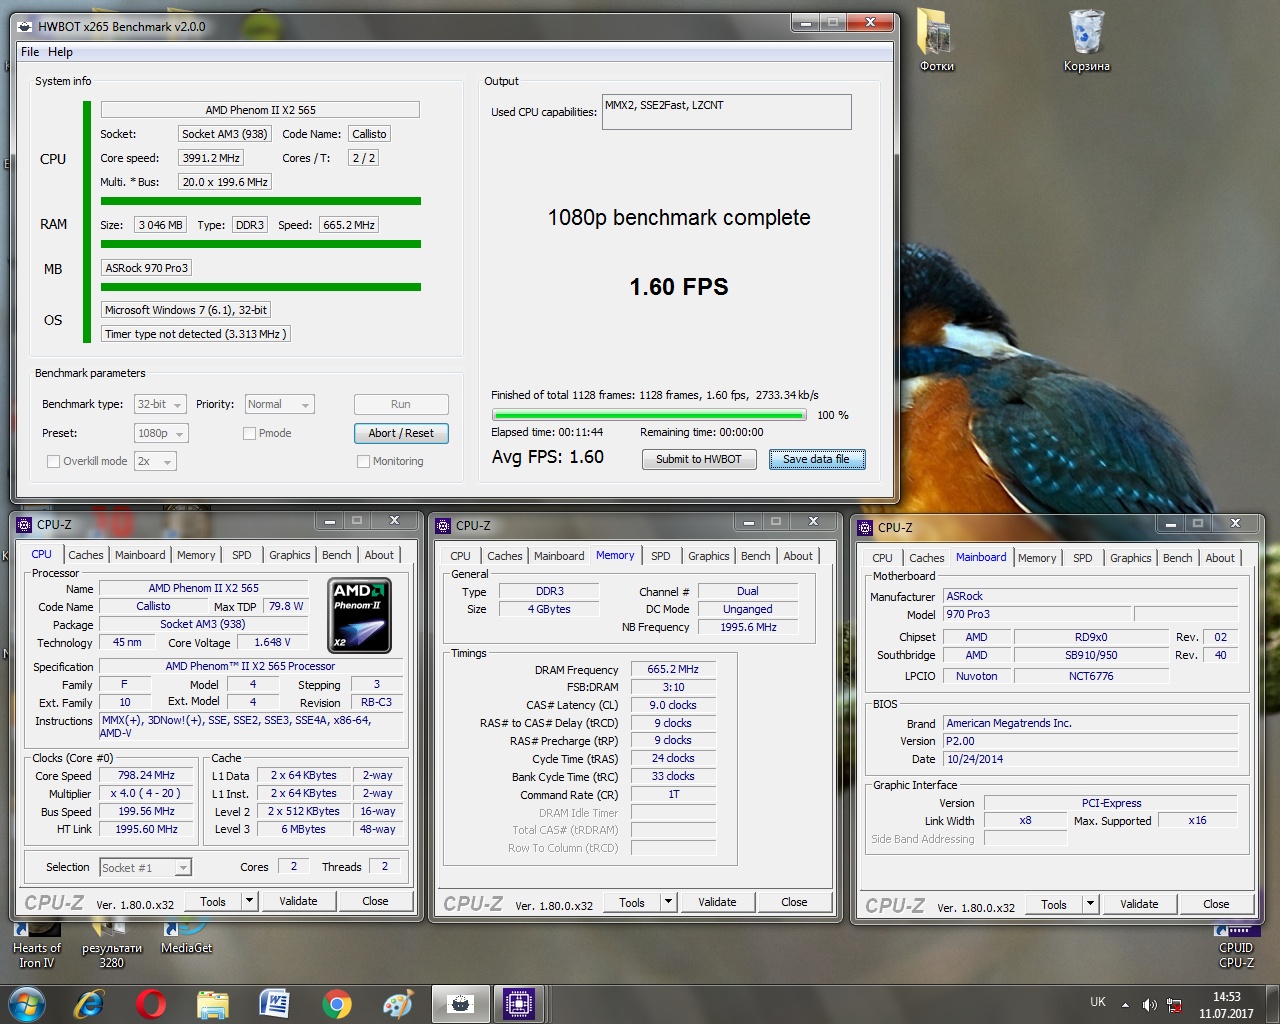Switch to the HWBOT x265 taskbar button
This screenshot has width=1280, height=1024.
point(460,1003)
